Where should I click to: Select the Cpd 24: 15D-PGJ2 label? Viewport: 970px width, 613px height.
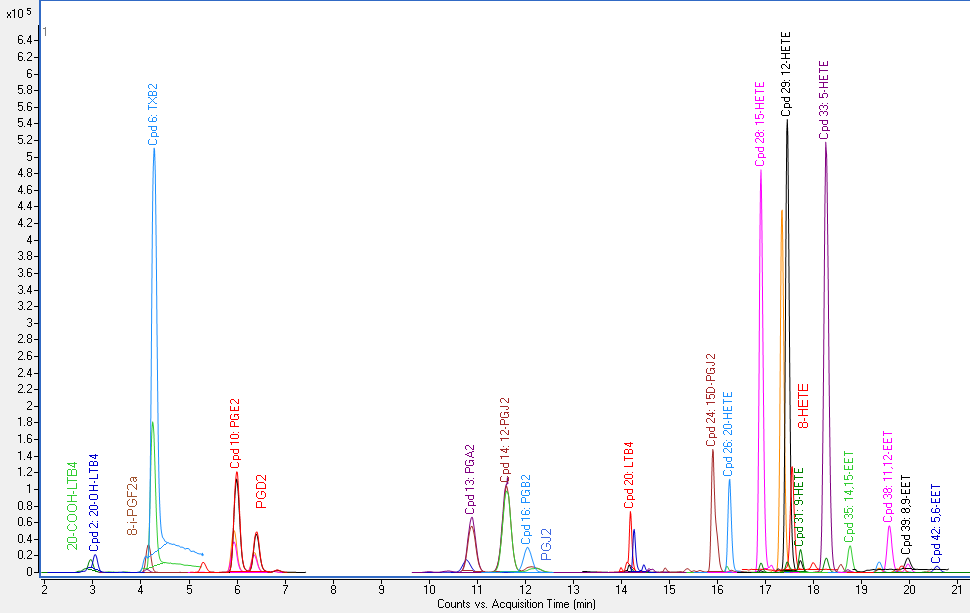tap(712, 399)
